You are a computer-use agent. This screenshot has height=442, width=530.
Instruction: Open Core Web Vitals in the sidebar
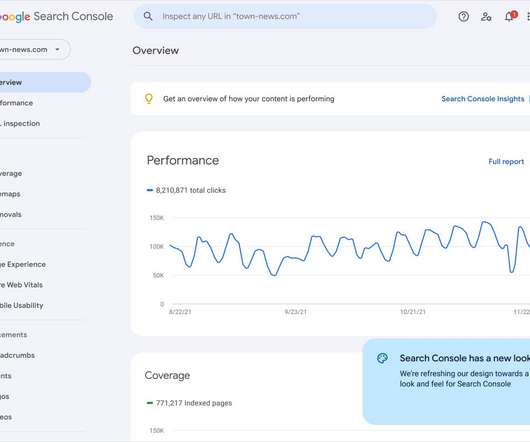[x=22, y=285]
